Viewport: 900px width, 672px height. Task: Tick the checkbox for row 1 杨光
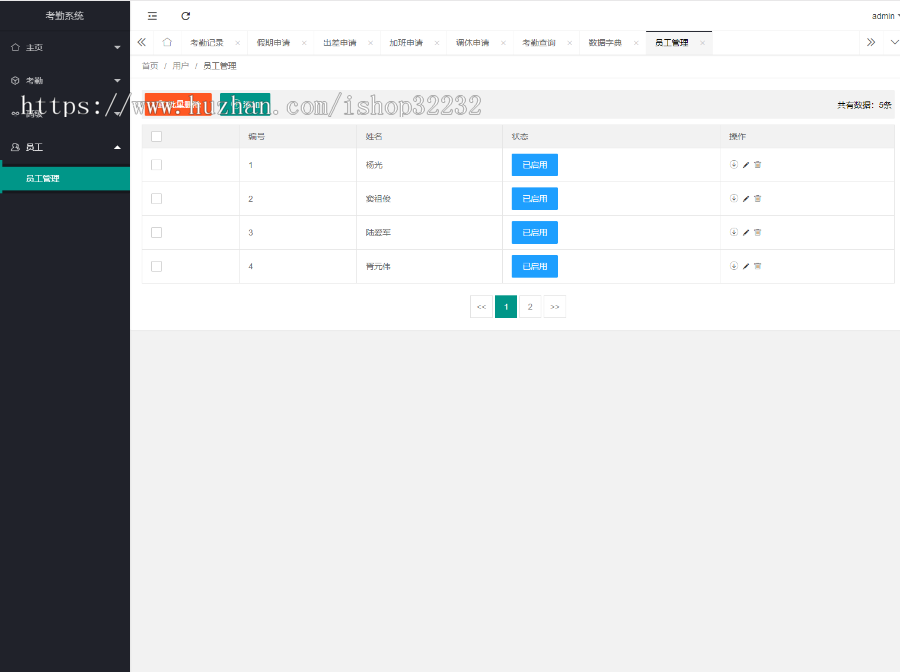tap(156, 165)
